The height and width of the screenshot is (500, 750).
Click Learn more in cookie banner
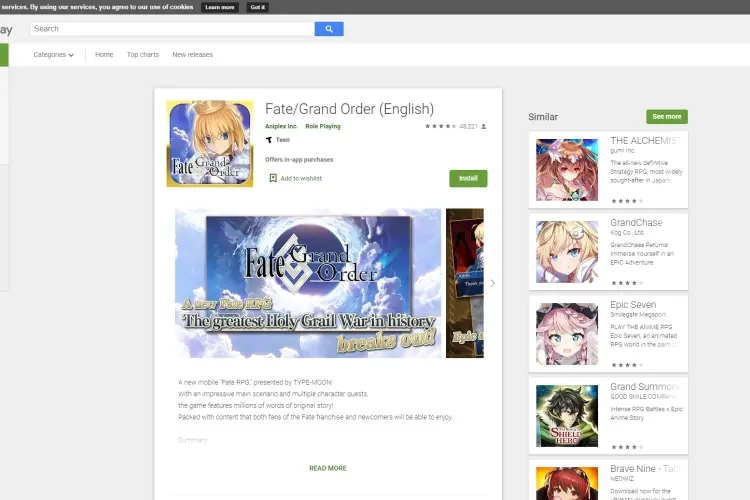pos(220,7)
